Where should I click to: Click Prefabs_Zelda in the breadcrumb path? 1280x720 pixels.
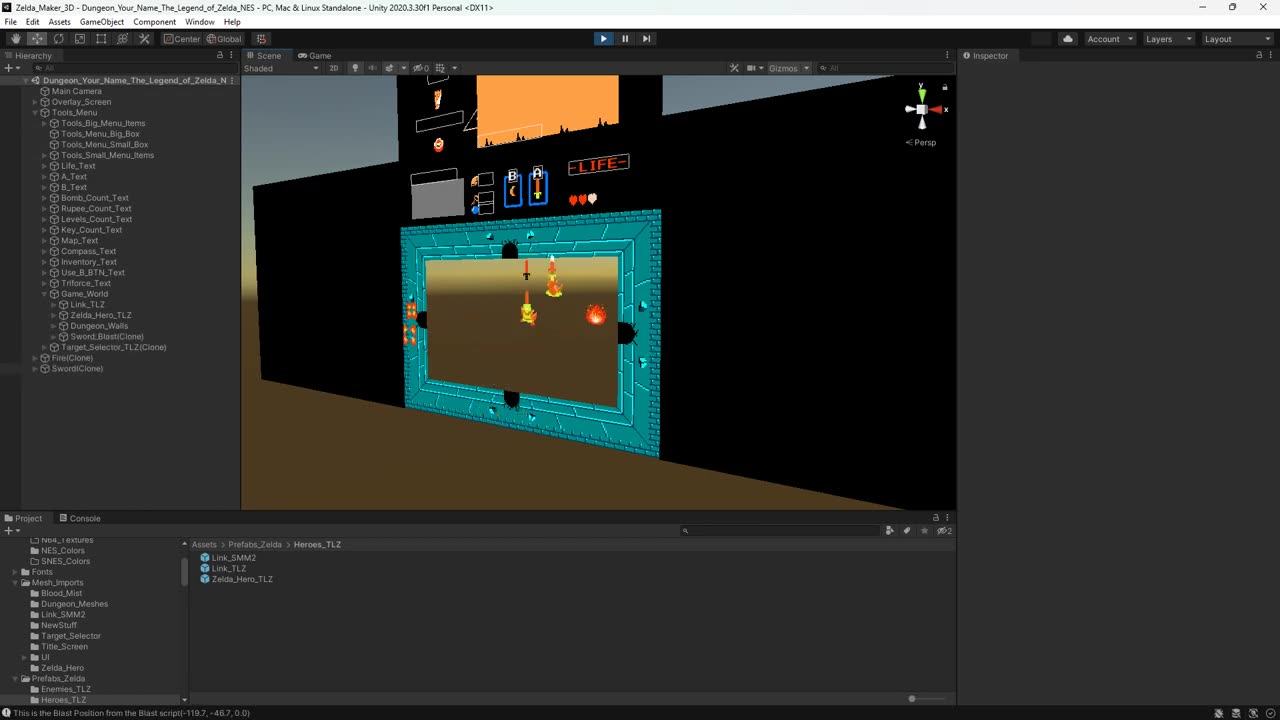point(255,544)
